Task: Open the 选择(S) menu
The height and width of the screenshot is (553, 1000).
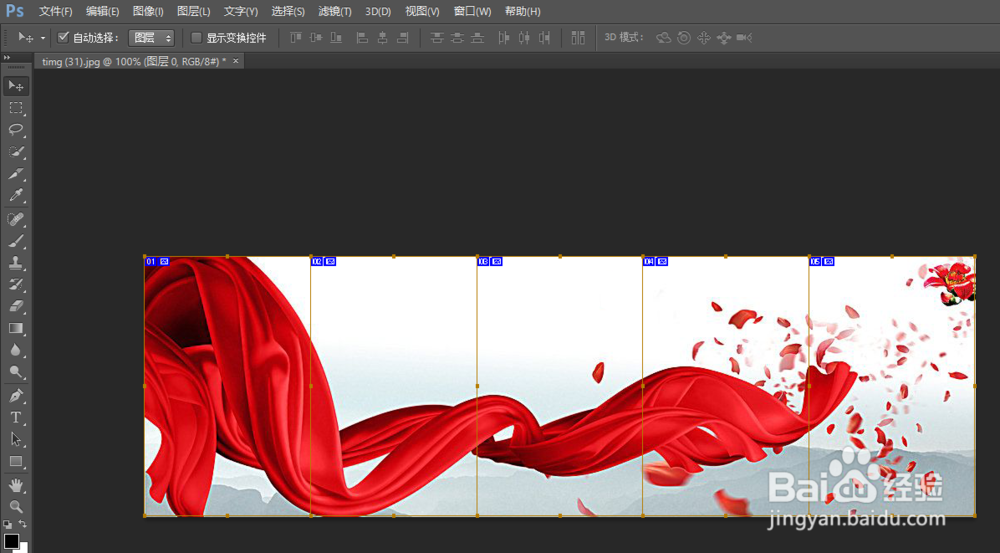Action: coord(288,11)
